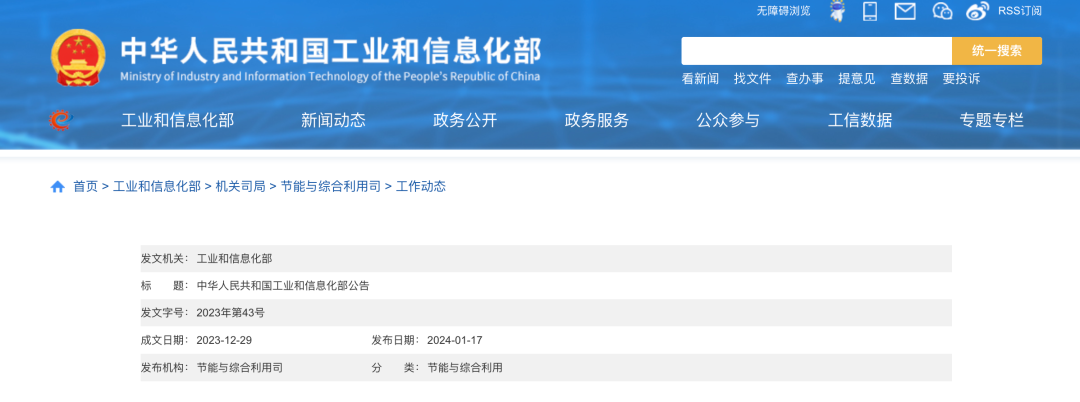Open the 新闻动态 navigation menu
1080x402 pixels.
coord(333,120)
